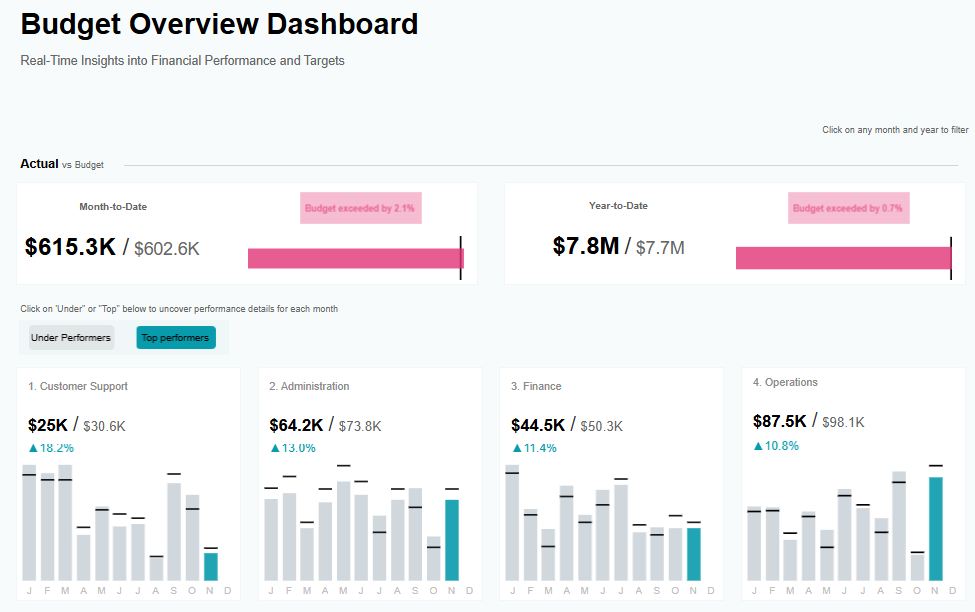
Task: Click the July bar in Finance chart
Action: point(621,532)
